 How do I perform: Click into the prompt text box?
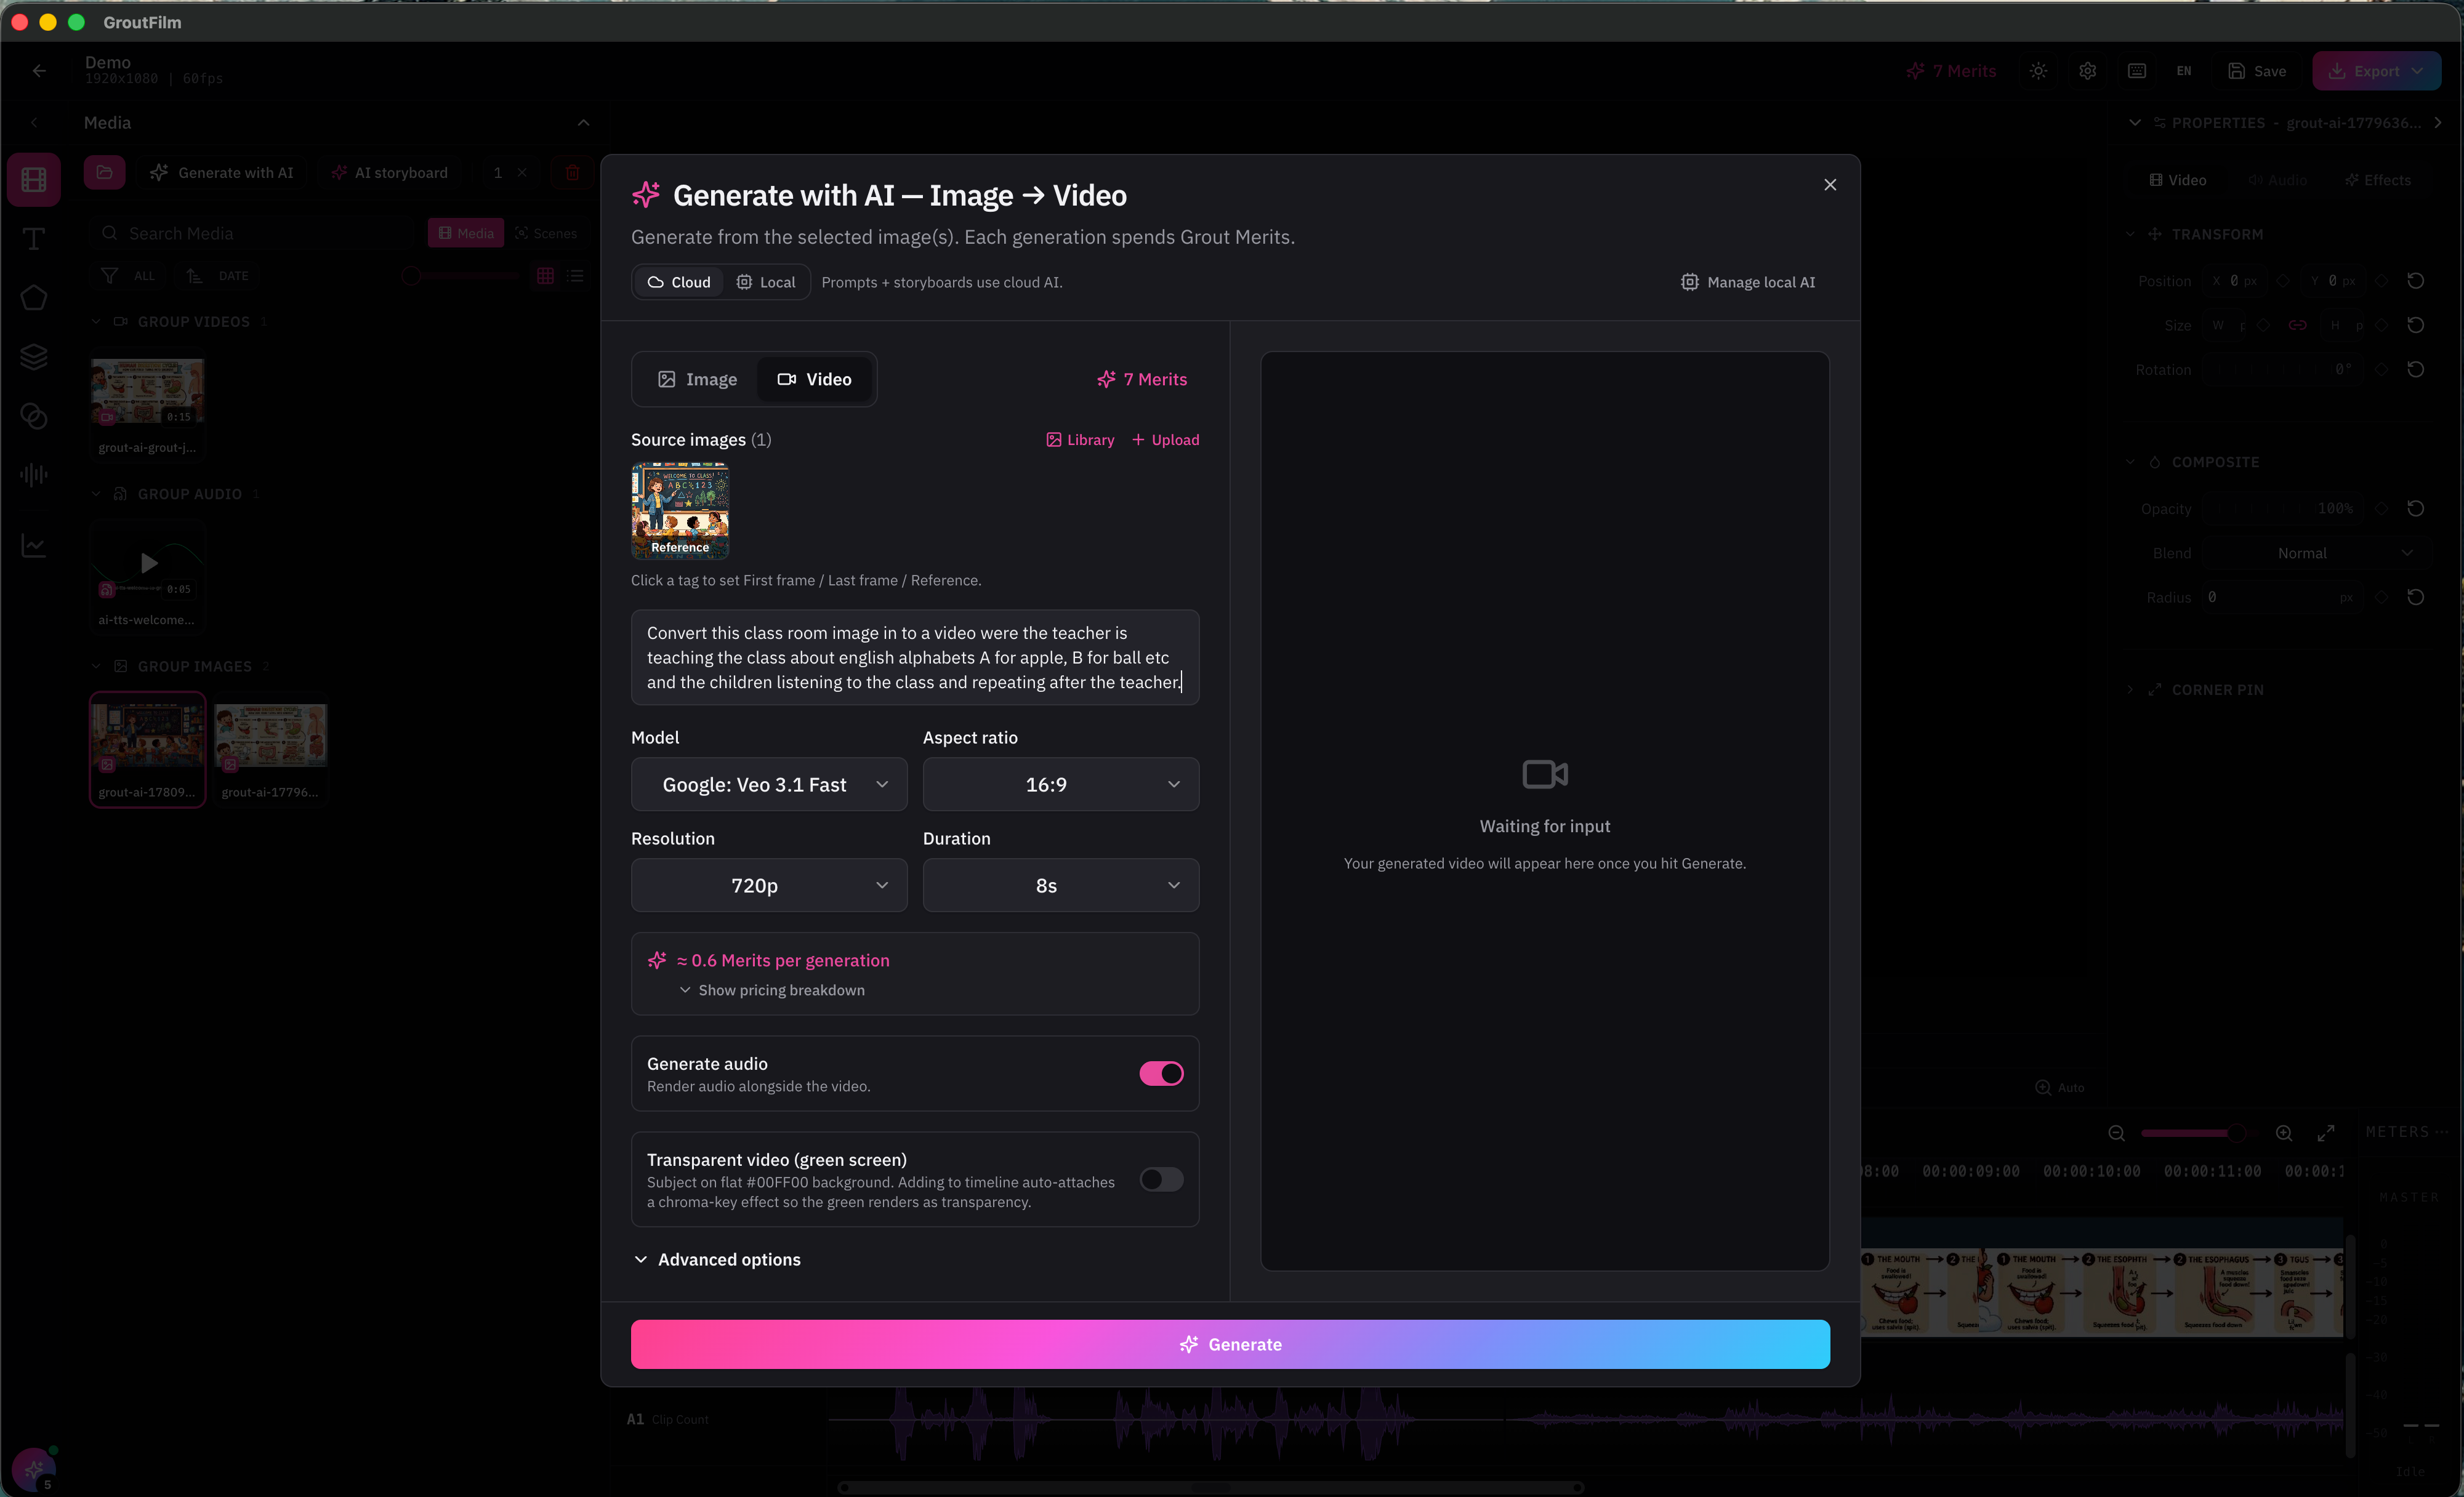[915, 657]
